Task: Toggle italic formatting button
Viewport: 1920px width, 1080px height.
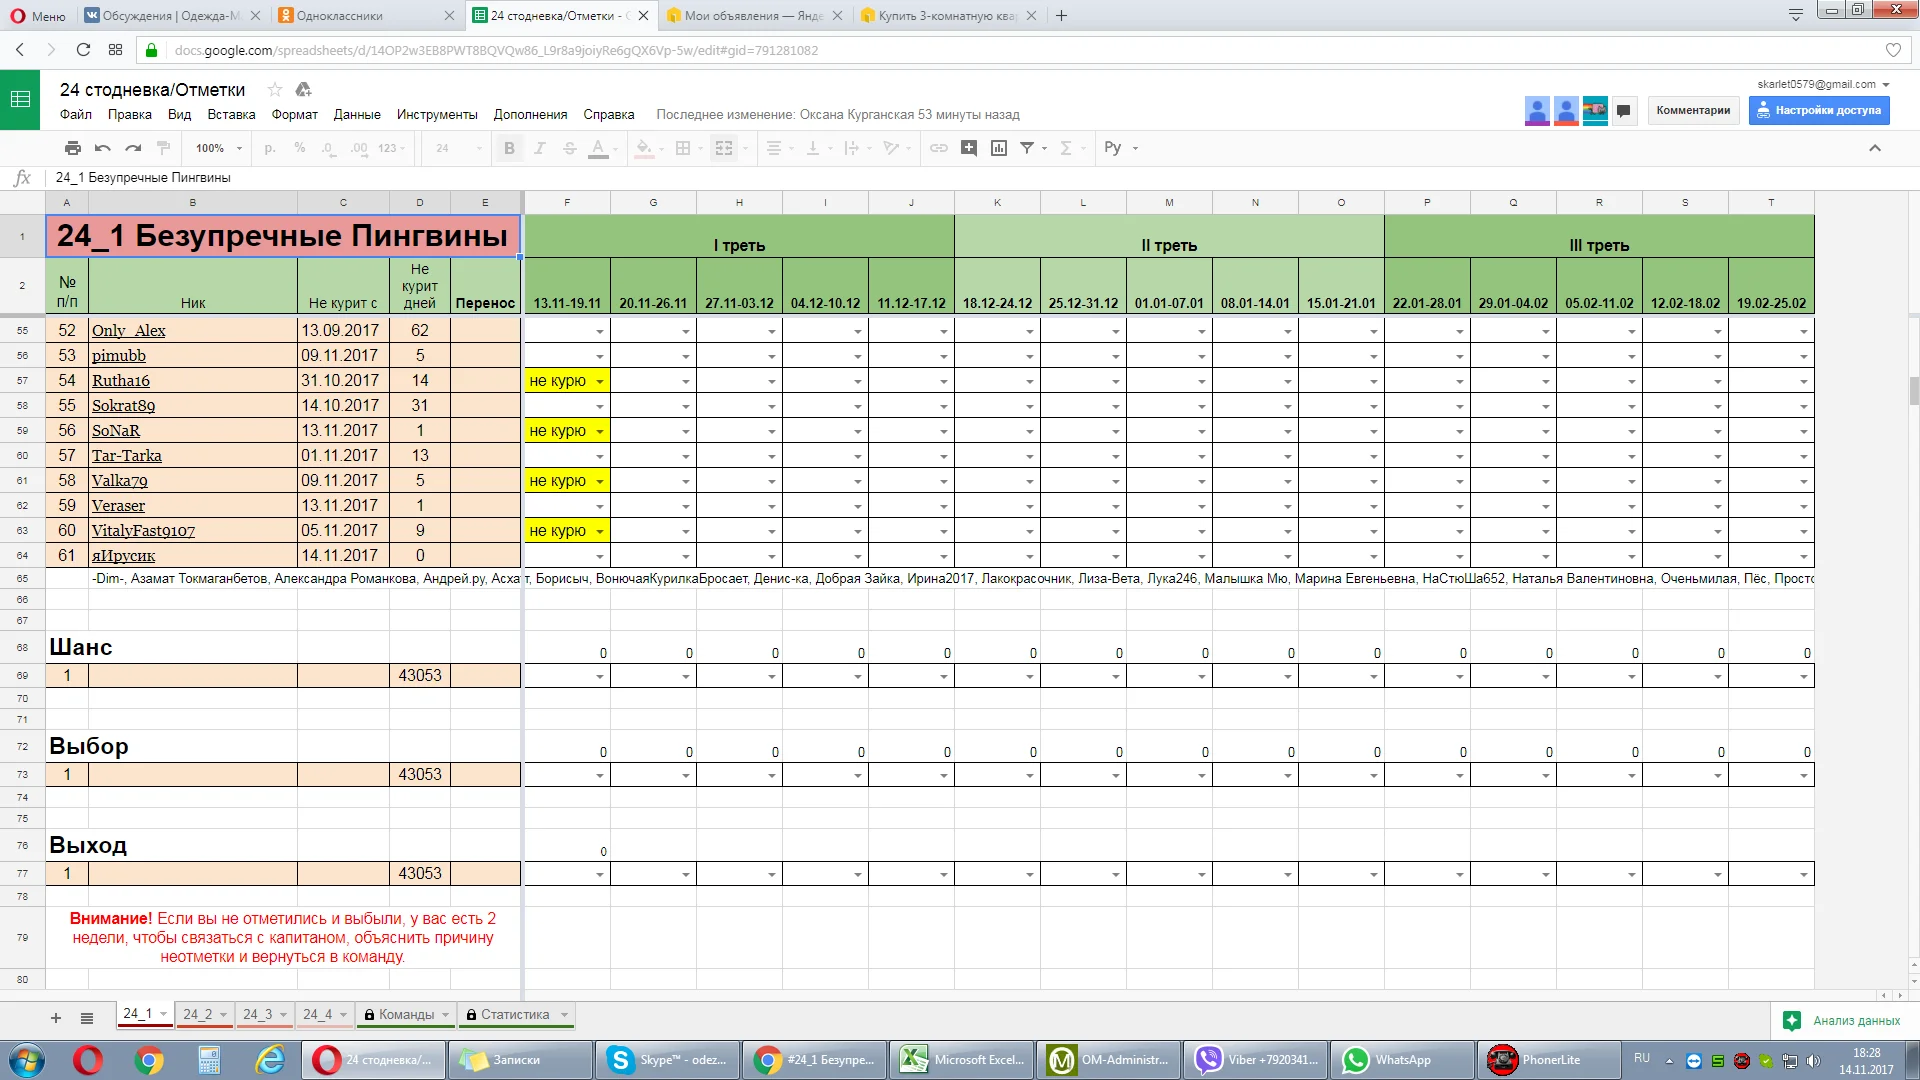Action: [x=539, y=148]
